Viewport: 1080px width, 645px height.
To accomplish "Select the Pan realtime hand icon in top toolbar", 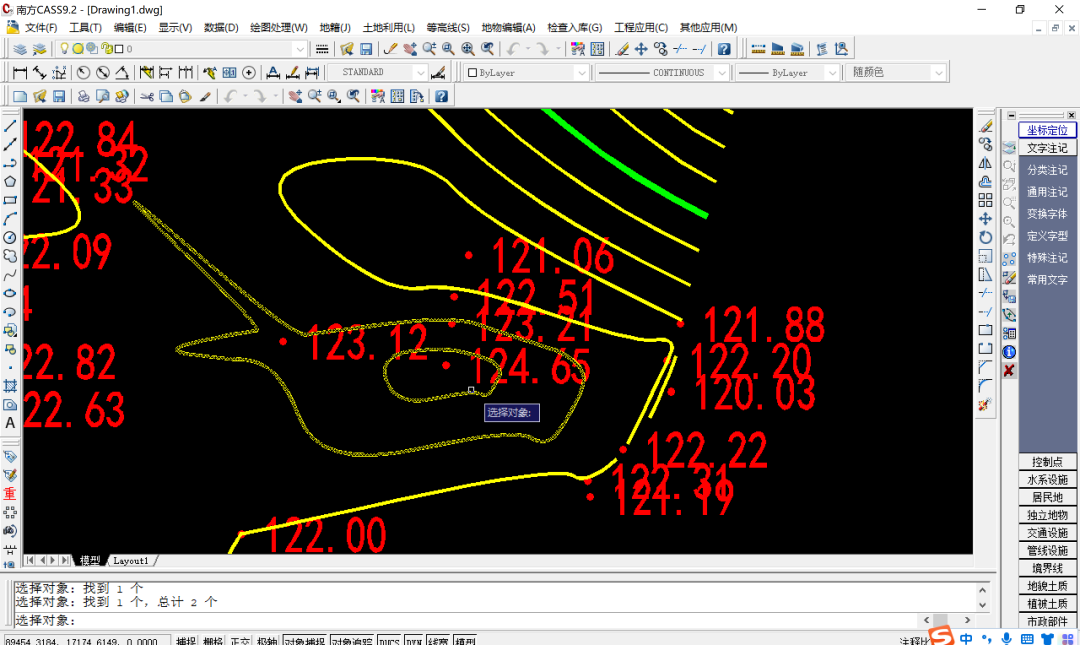I will click(410, 49).
